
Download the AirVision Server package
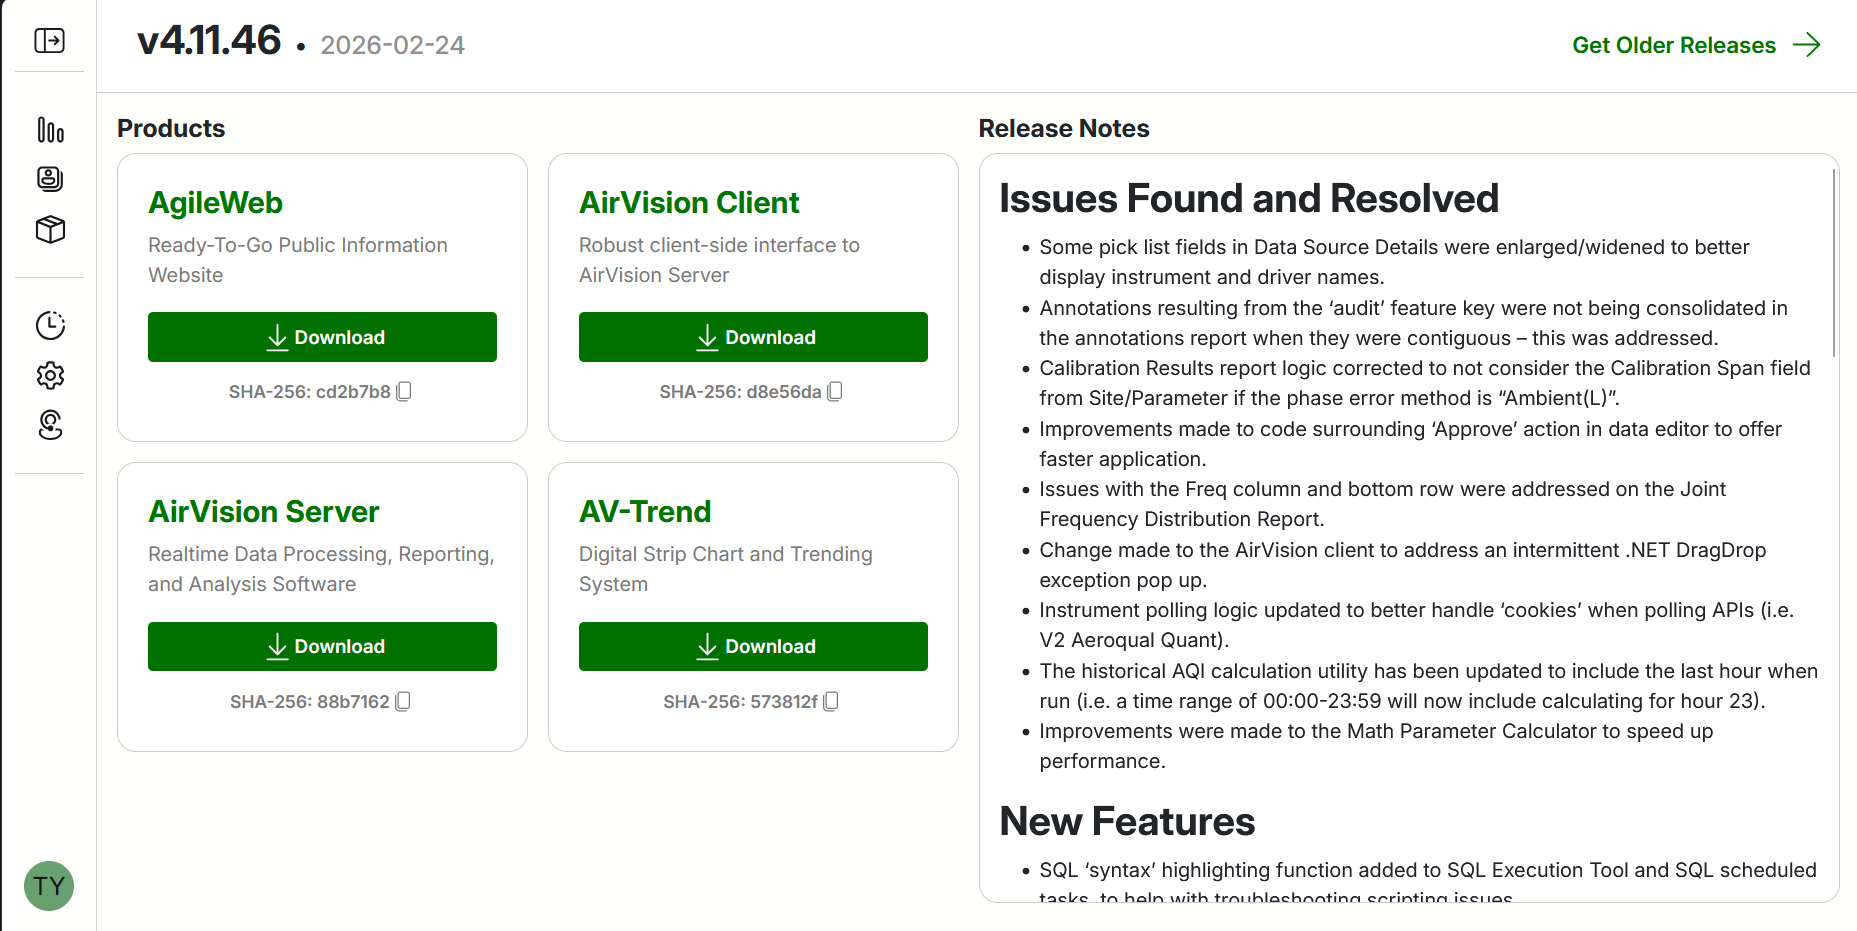click(322, 646)
